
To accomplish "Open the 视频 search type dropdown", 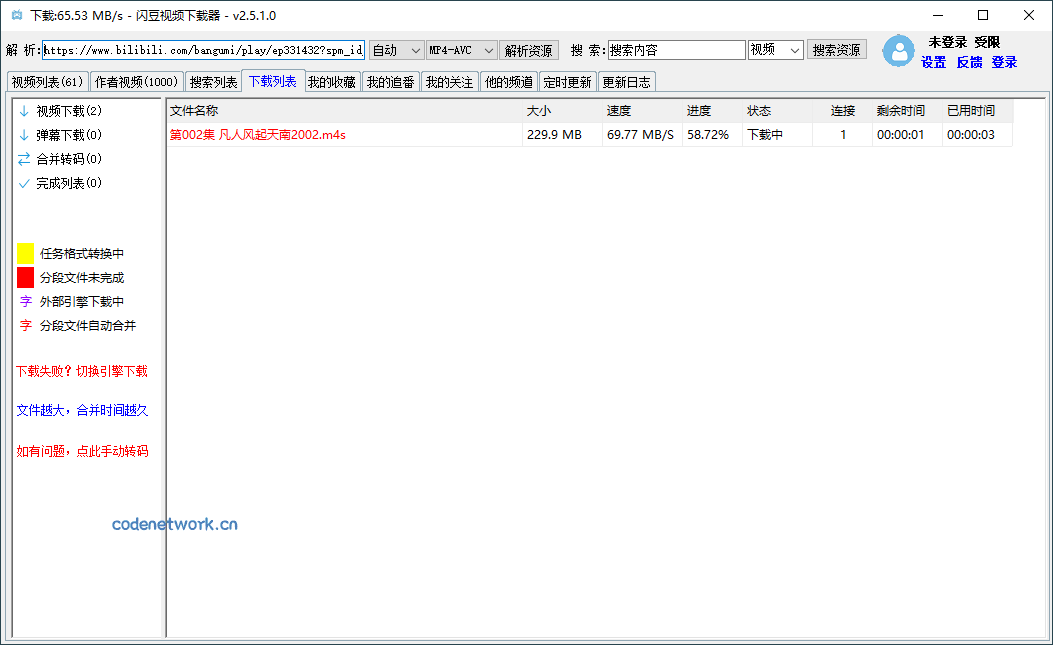I will 775,48.
